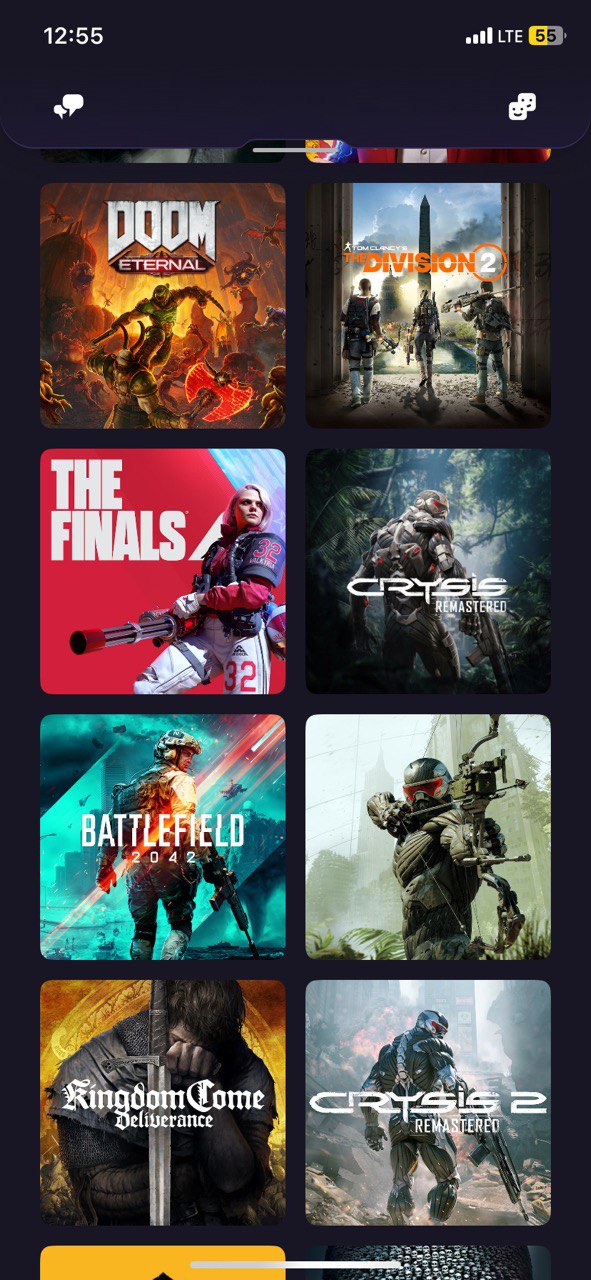
Task: Tap the header drag handle bar
Action: click(x=296, y=149)
